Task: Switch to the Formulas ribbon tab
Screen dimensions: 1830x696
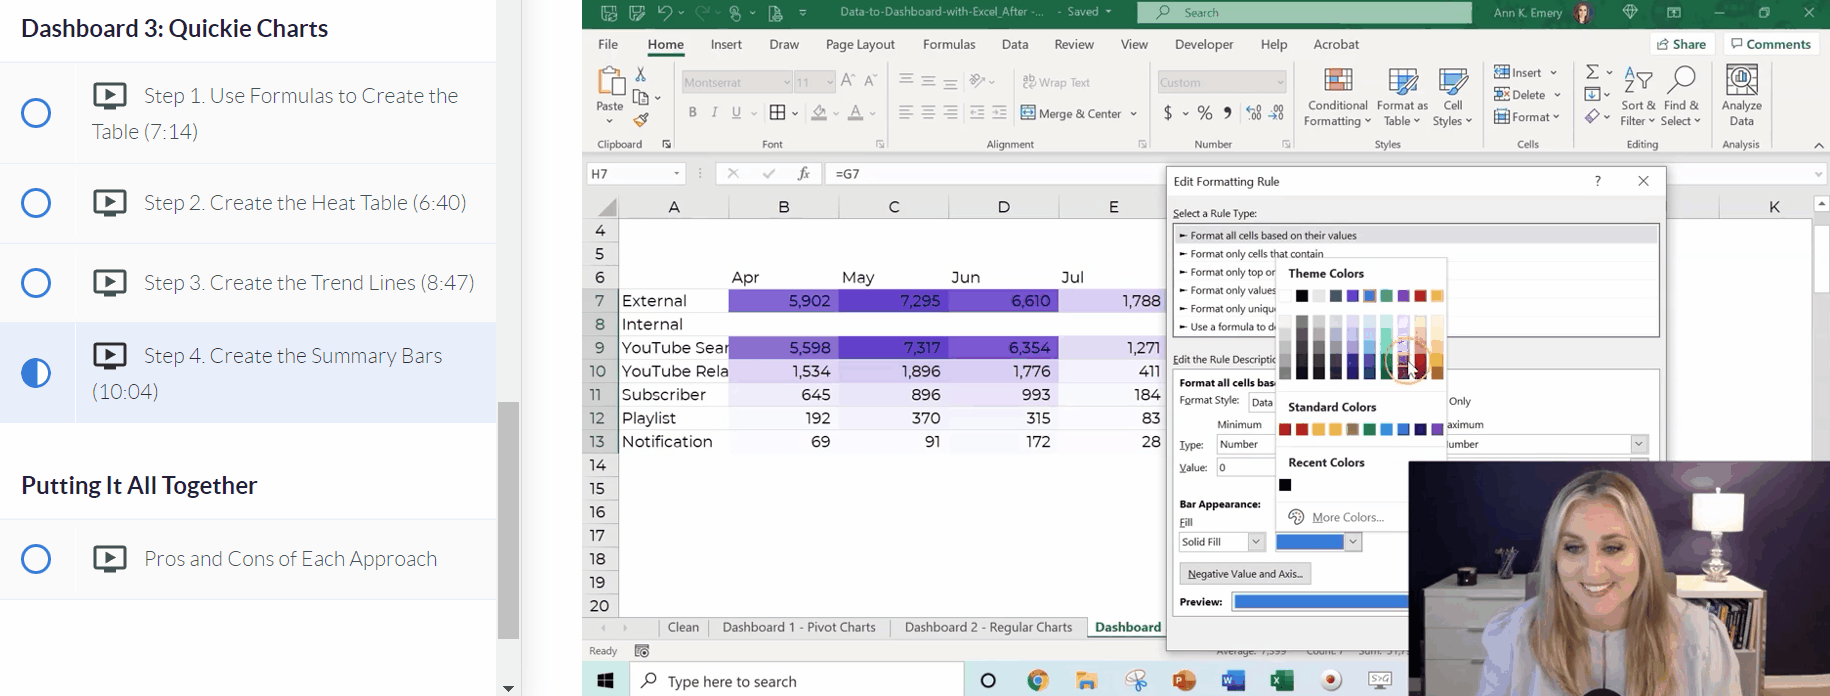Action: coord(949,44)
